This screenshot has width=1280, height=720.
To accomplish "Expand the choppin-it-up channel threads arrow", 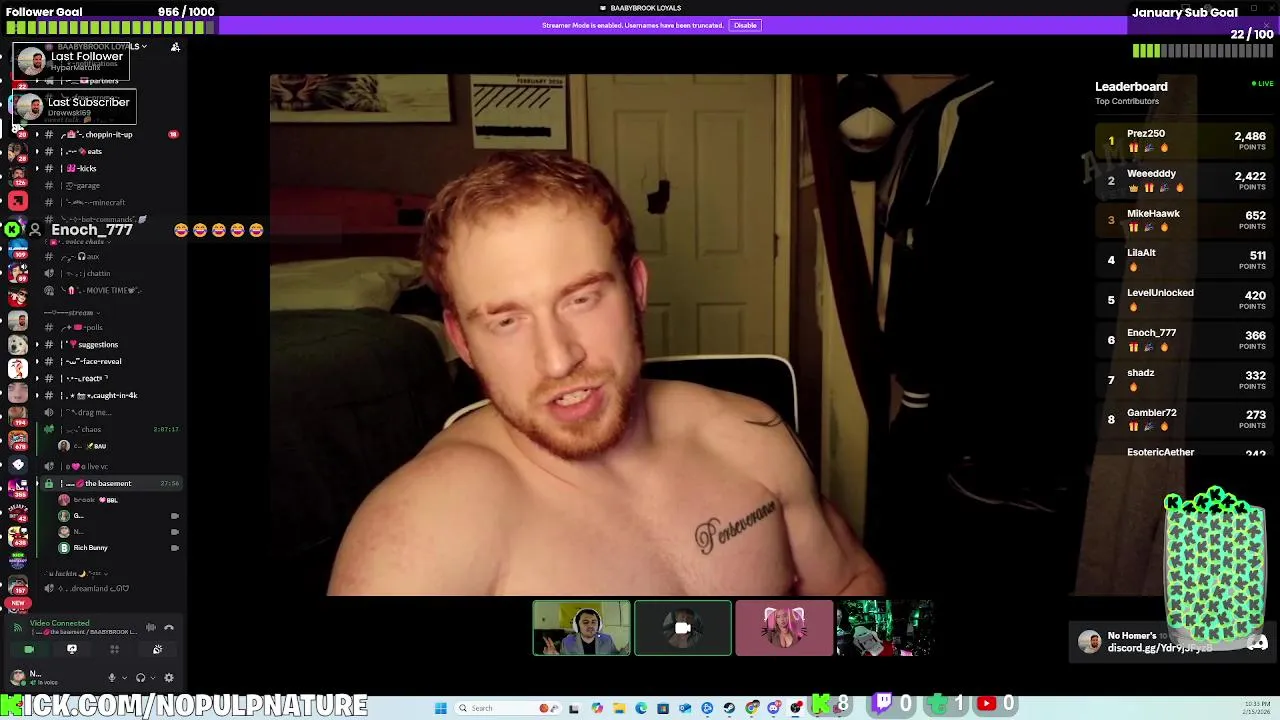I will click(x=37, y=134).
